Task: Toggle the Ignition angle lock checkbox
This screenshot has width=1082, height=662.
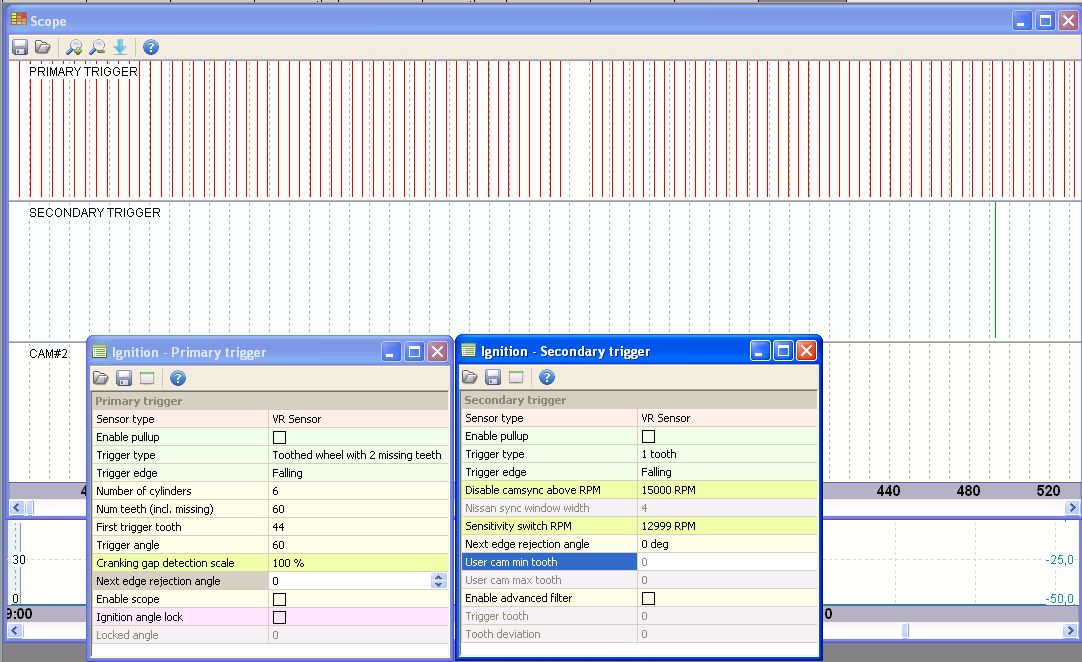Action: [x=280, y=617]
